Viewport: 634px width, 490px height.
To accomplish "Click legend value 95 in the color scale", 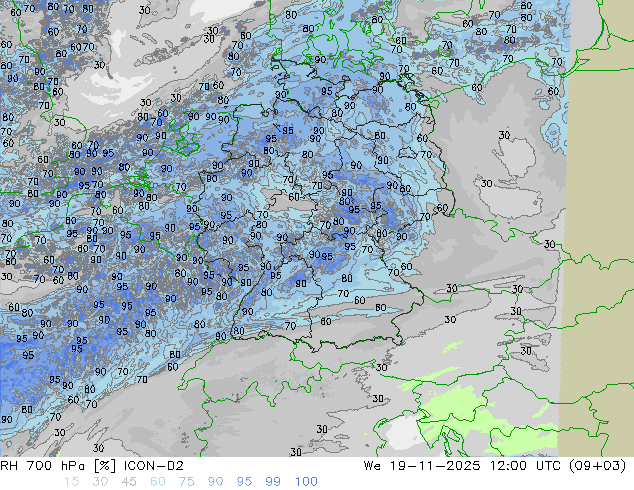I will click(244, 482).
